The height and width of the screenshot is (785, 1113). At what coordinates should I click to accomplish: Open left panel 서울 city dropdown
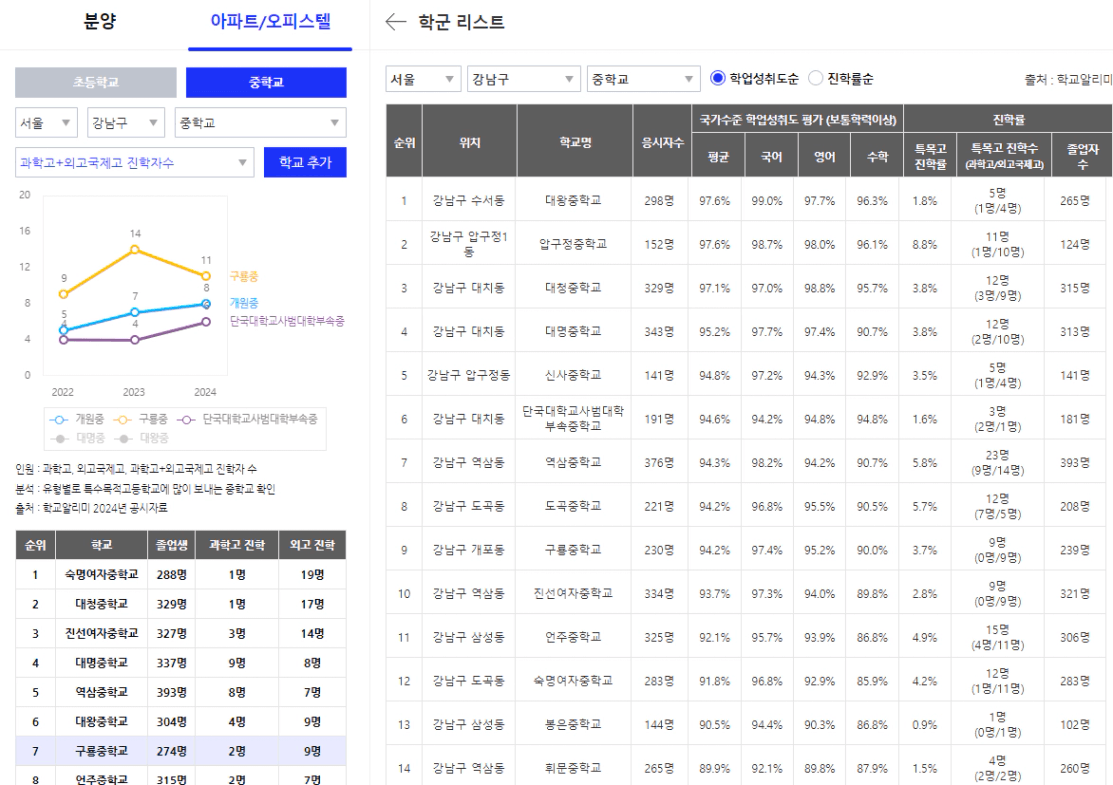(x=46, y=123)
